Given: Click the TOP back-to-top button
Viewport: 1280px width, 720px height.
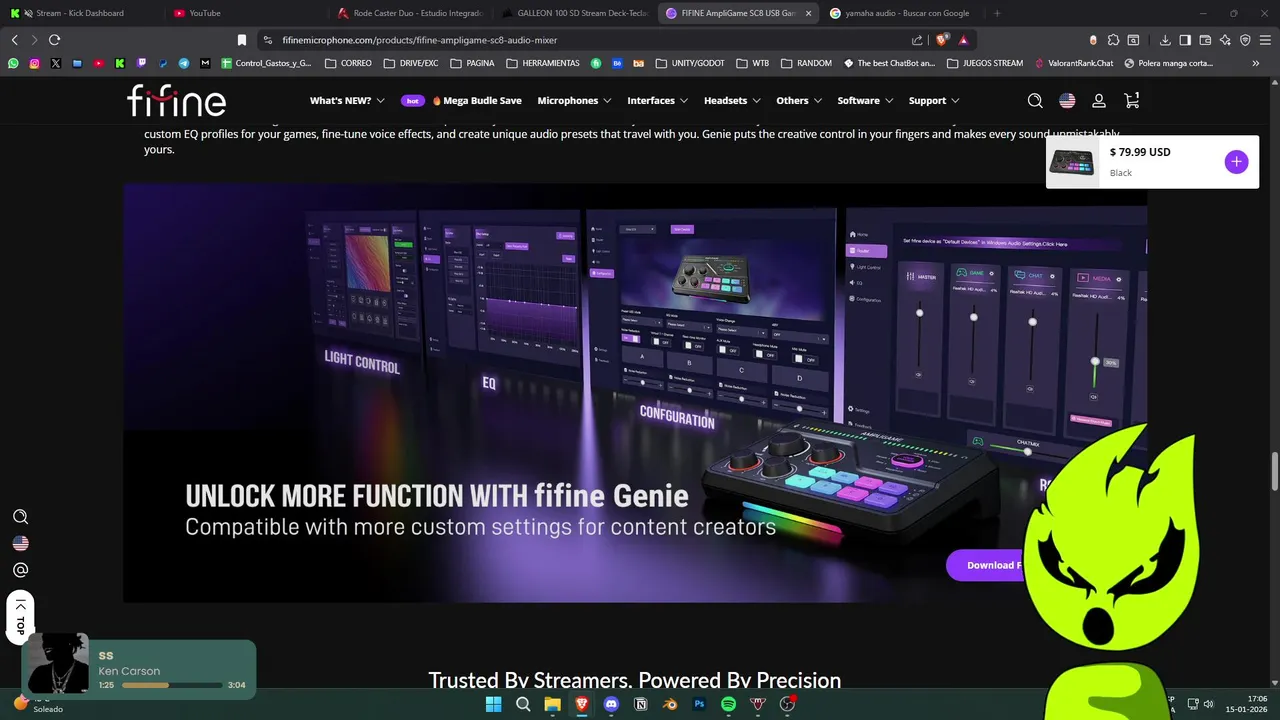Looking at the screenshot, I should pyautogui.click(x=20, y=619).
